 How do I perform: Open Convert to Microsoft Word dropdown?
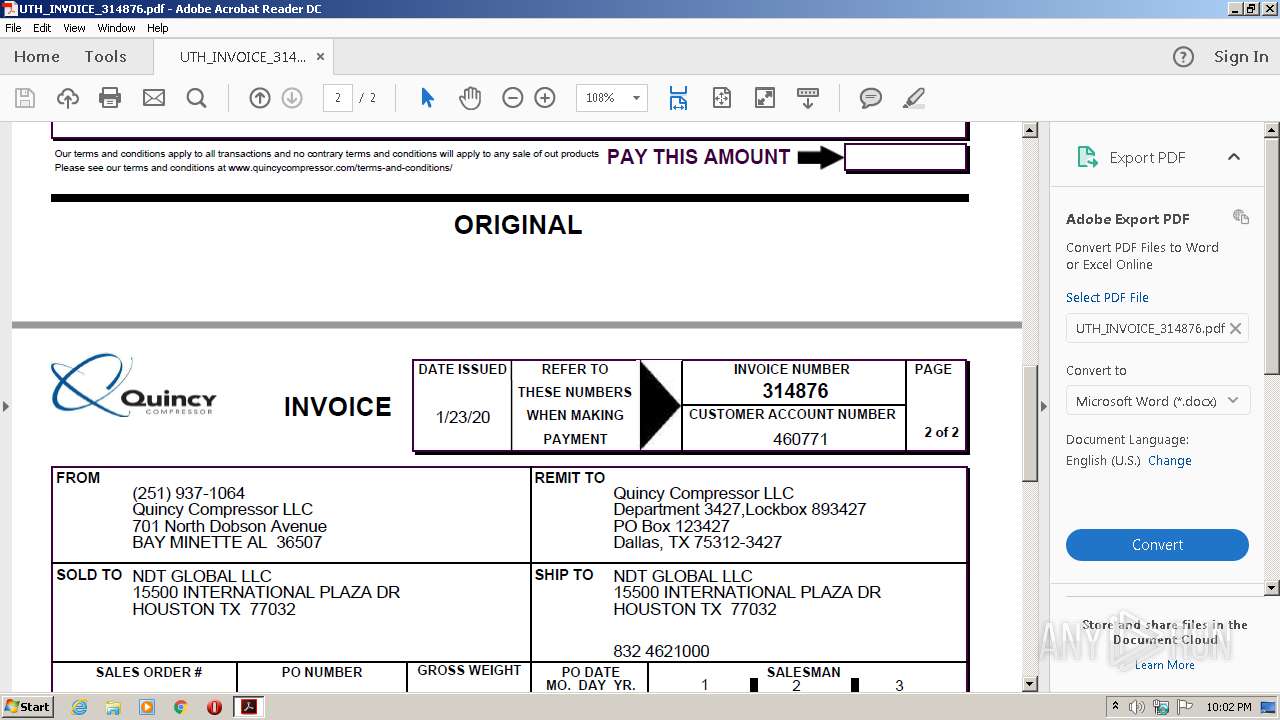click(x=1157, y=401)
